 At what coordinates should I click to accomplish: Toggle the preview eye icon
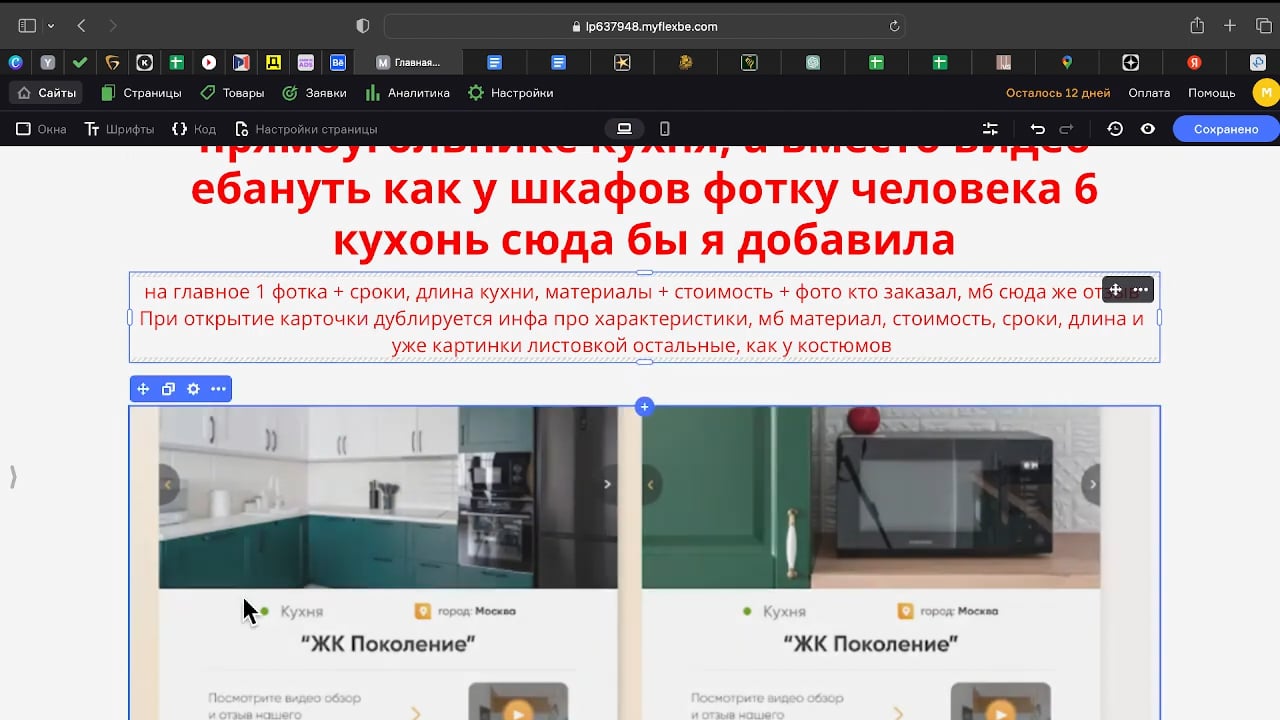[x=1148, y=129]
